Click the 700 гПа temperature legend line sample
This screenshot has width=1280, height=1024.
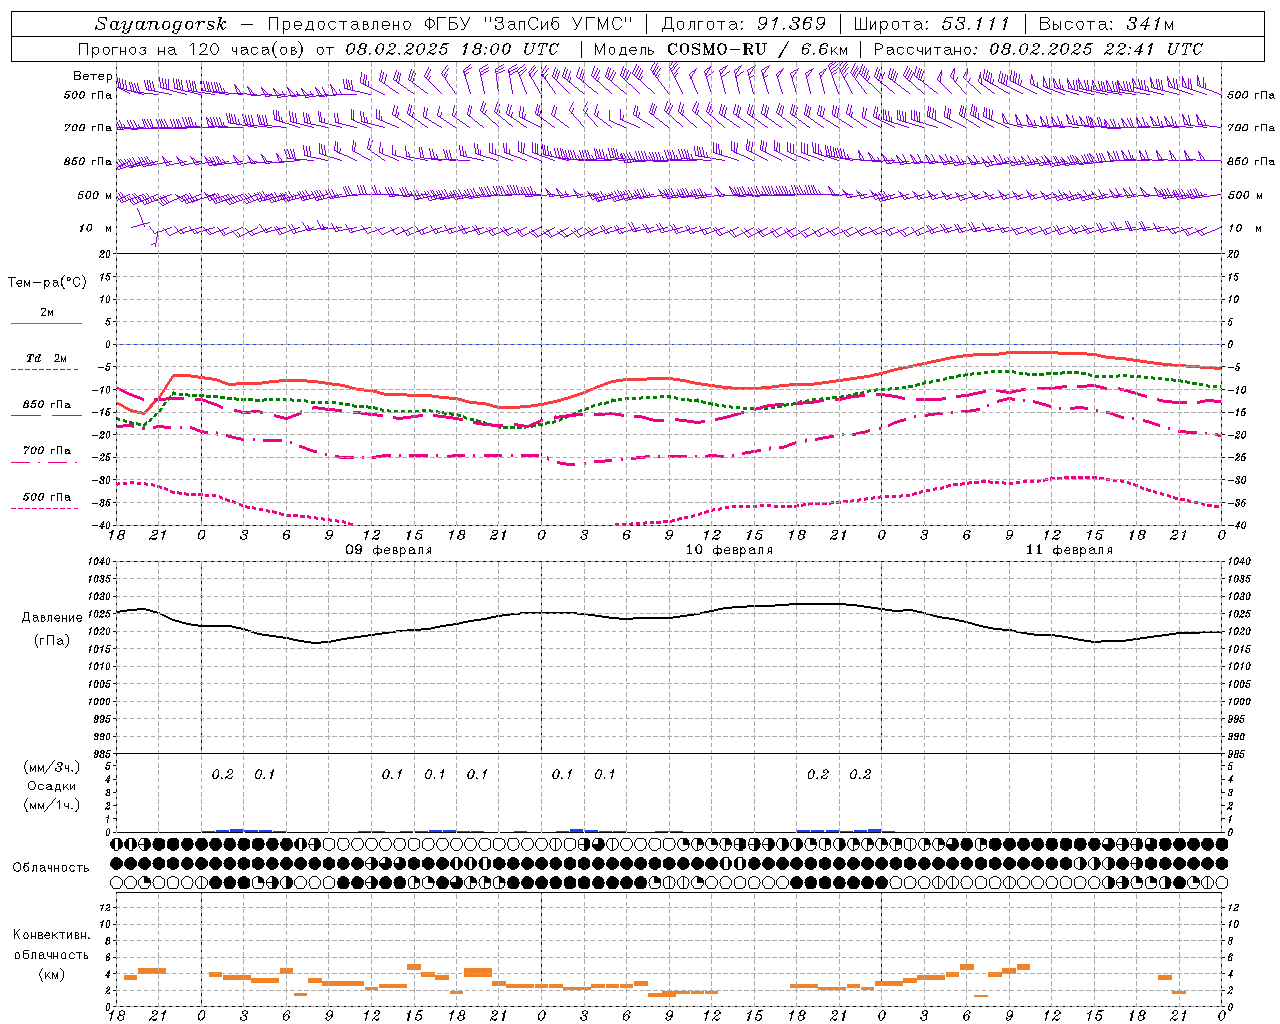(x=46, y=463)
